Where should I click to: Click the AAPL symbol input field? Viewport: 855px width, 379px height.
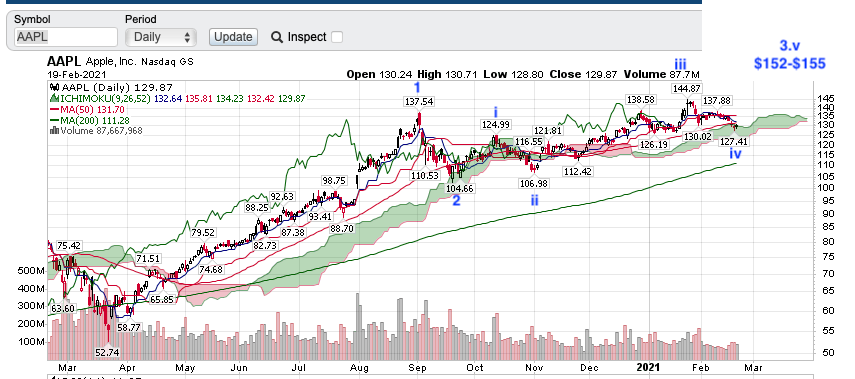coord(66,37)
